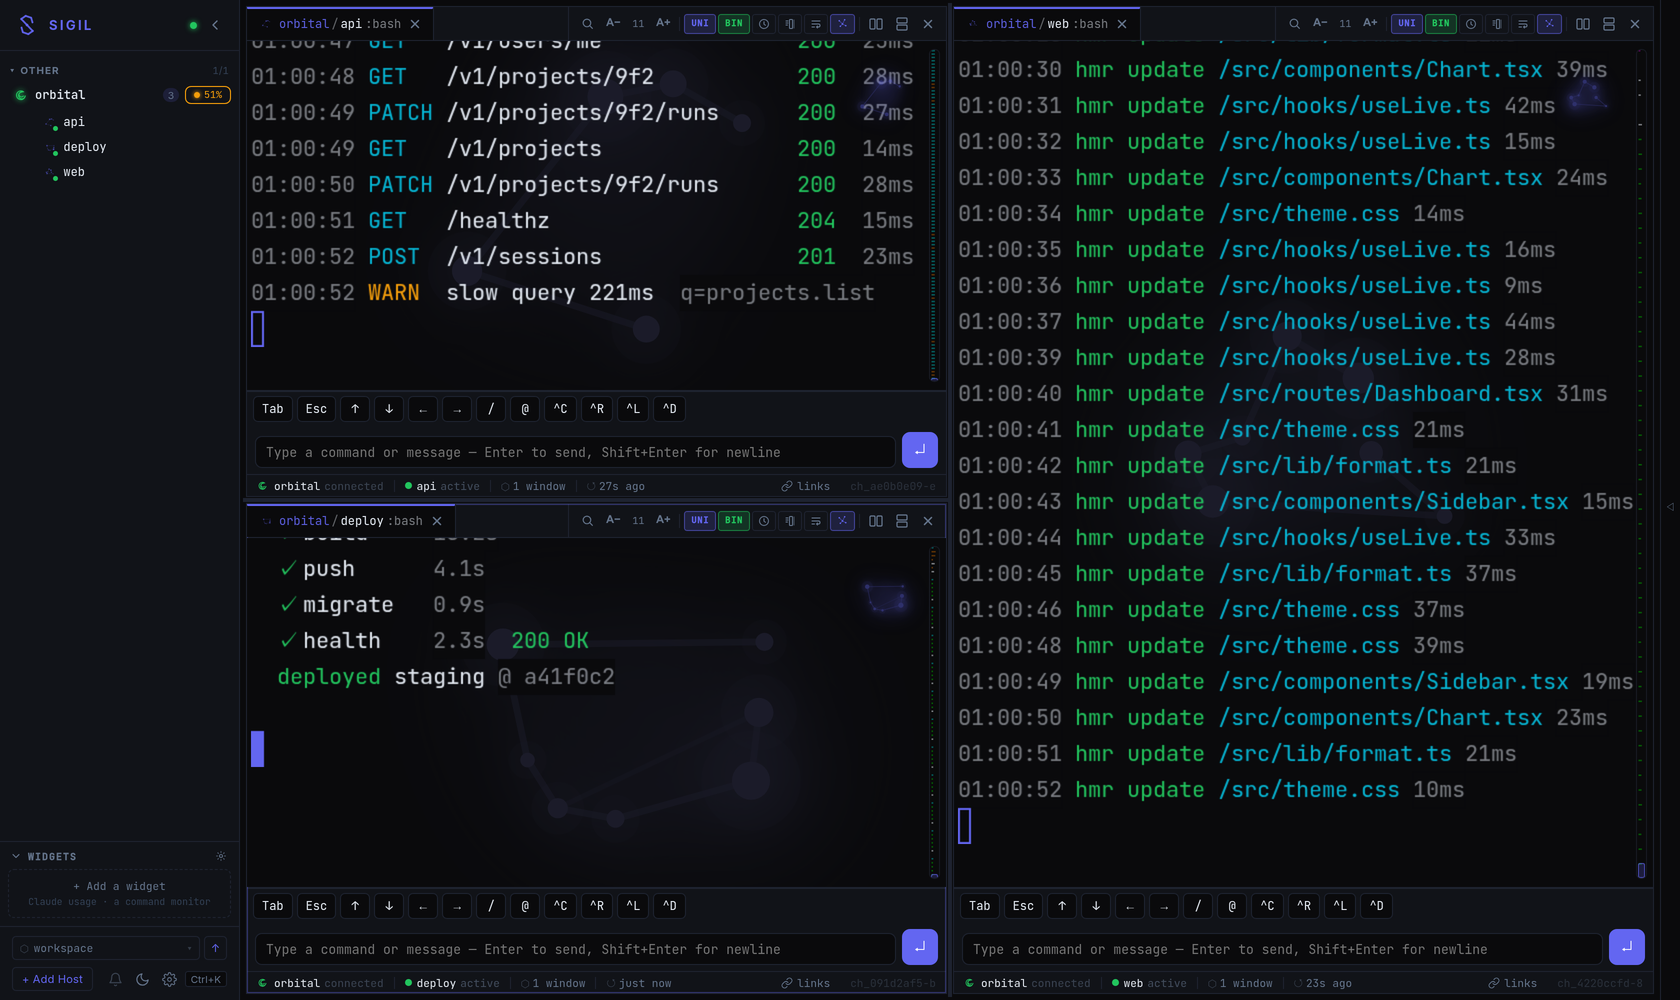Split orbital/api pane into stacked rows
The image size is (1680, 1000).
(x=902, y=24)
